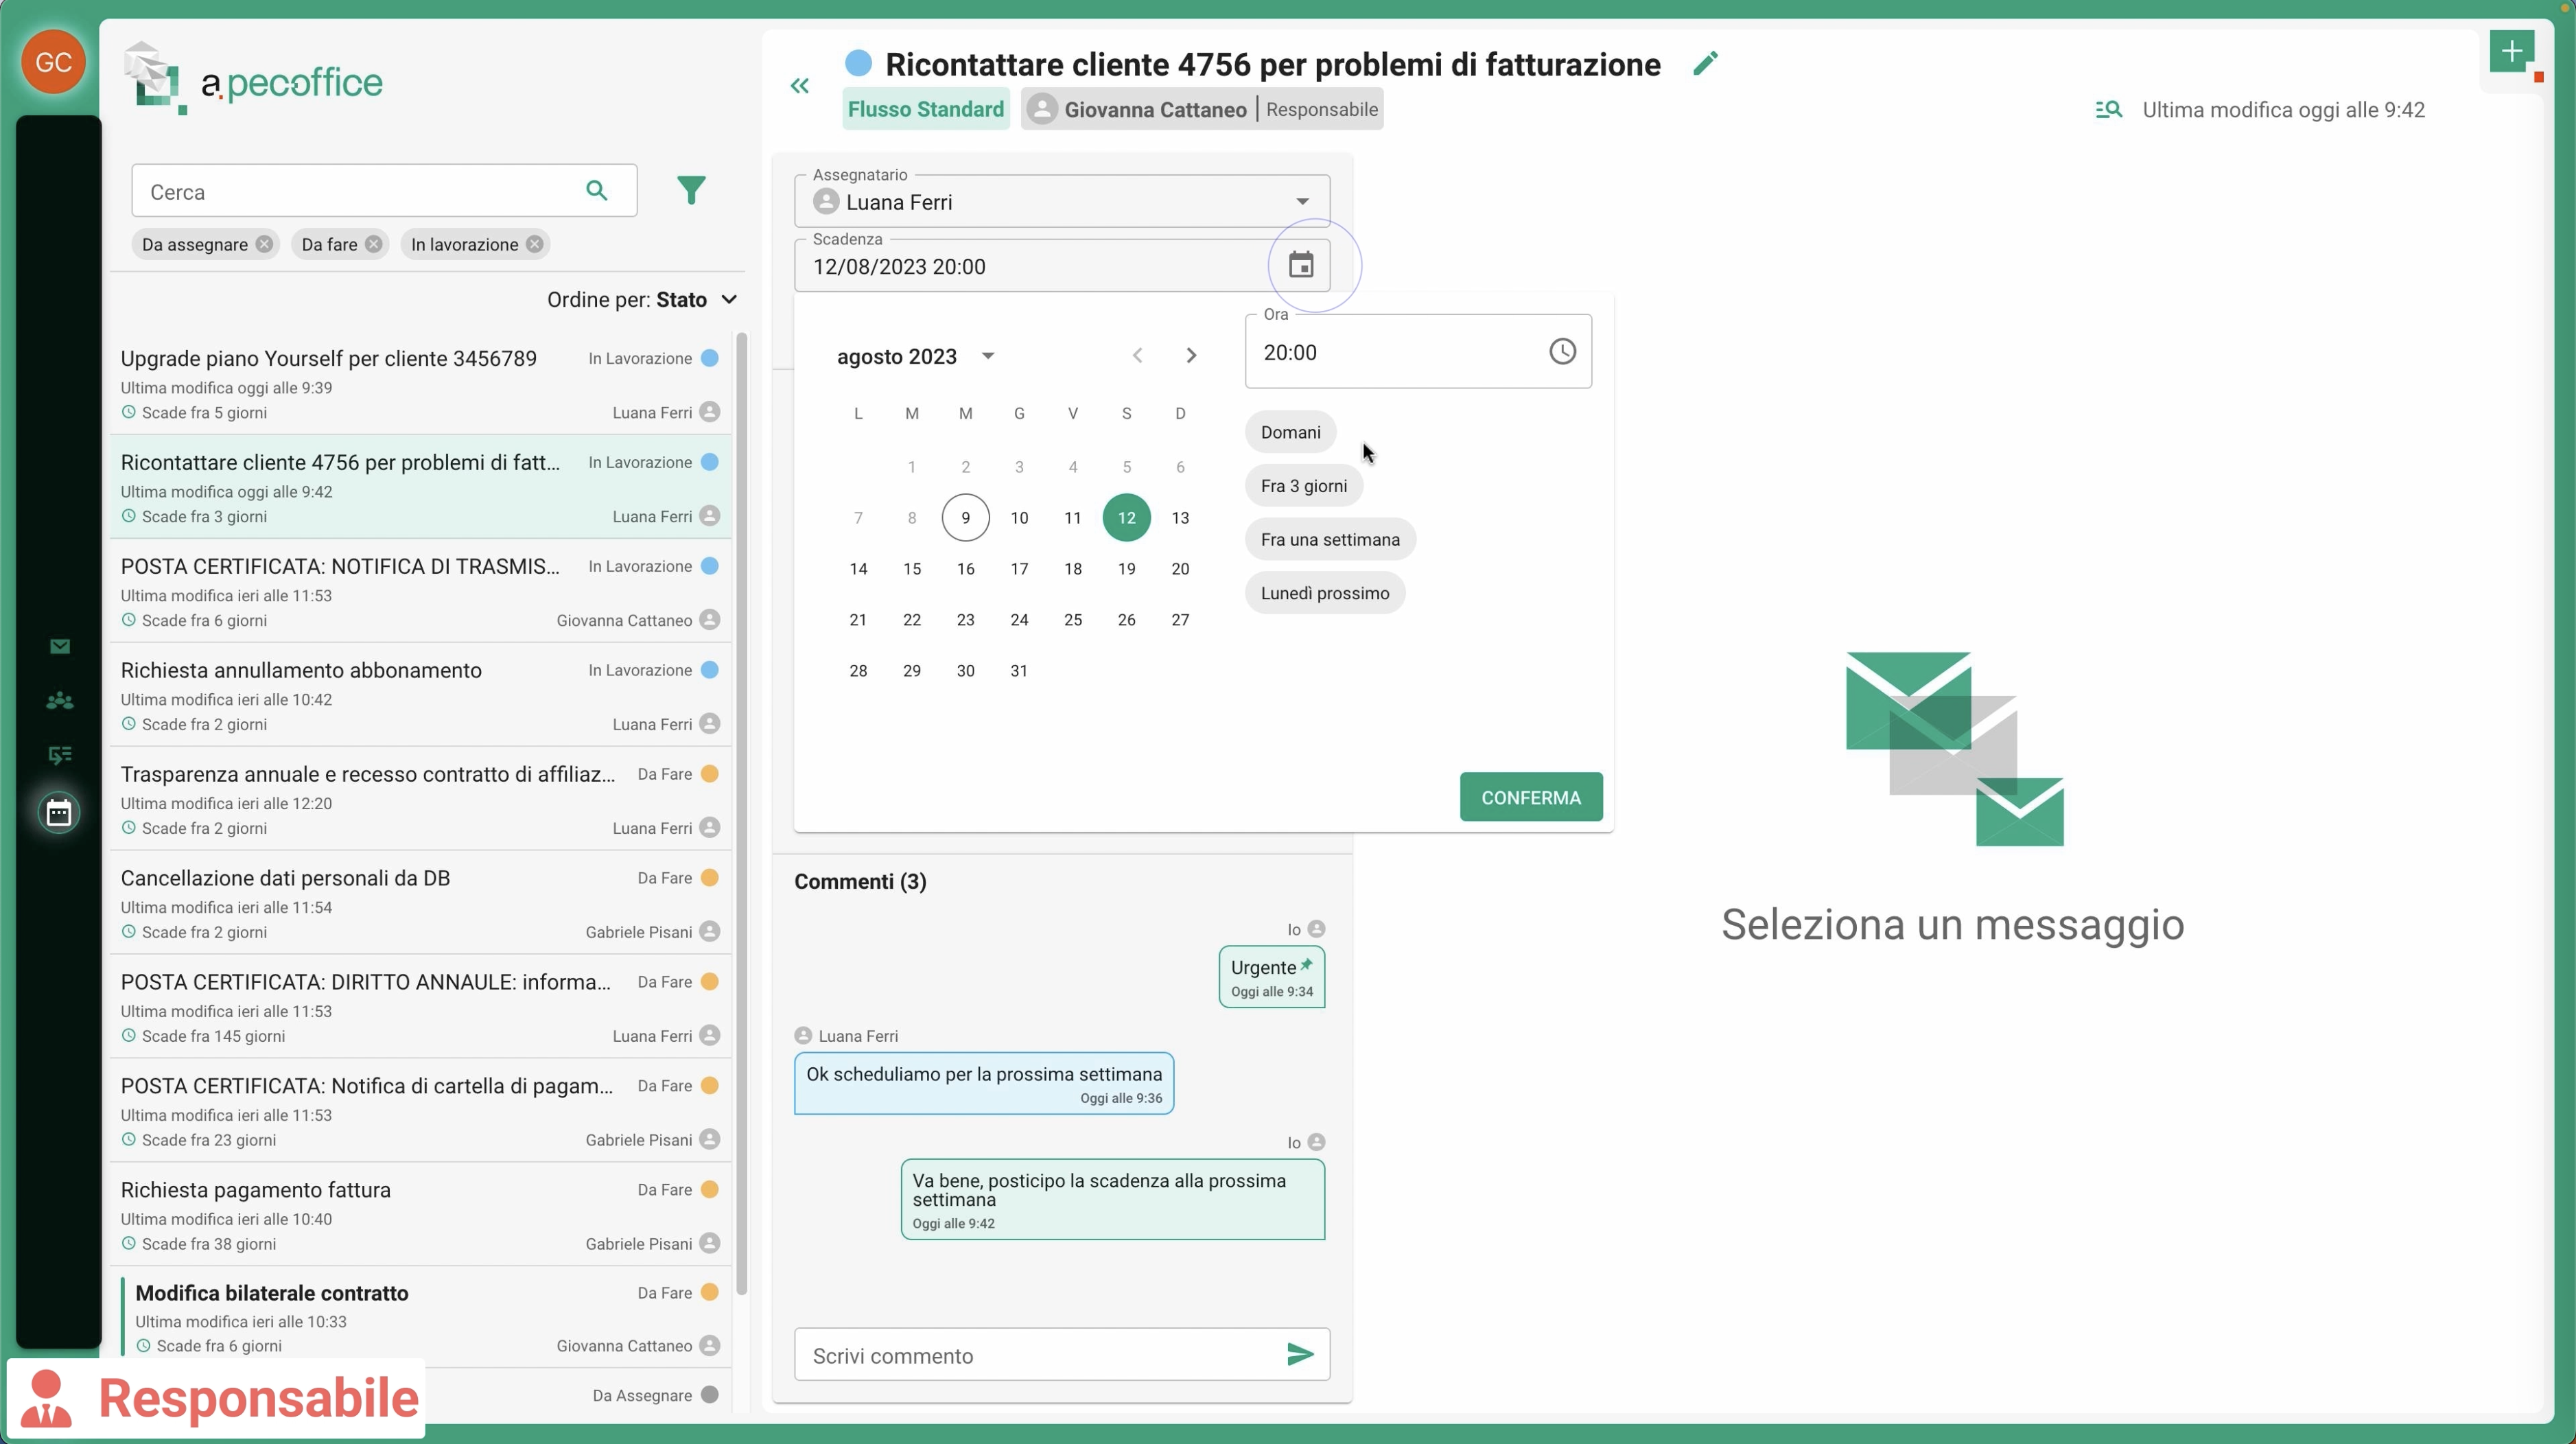Click Gabriele Pisani avatar on 'Cancellazione dati' task
The width and height of the screenshot is (2576, 1444).
pos(710,931)
